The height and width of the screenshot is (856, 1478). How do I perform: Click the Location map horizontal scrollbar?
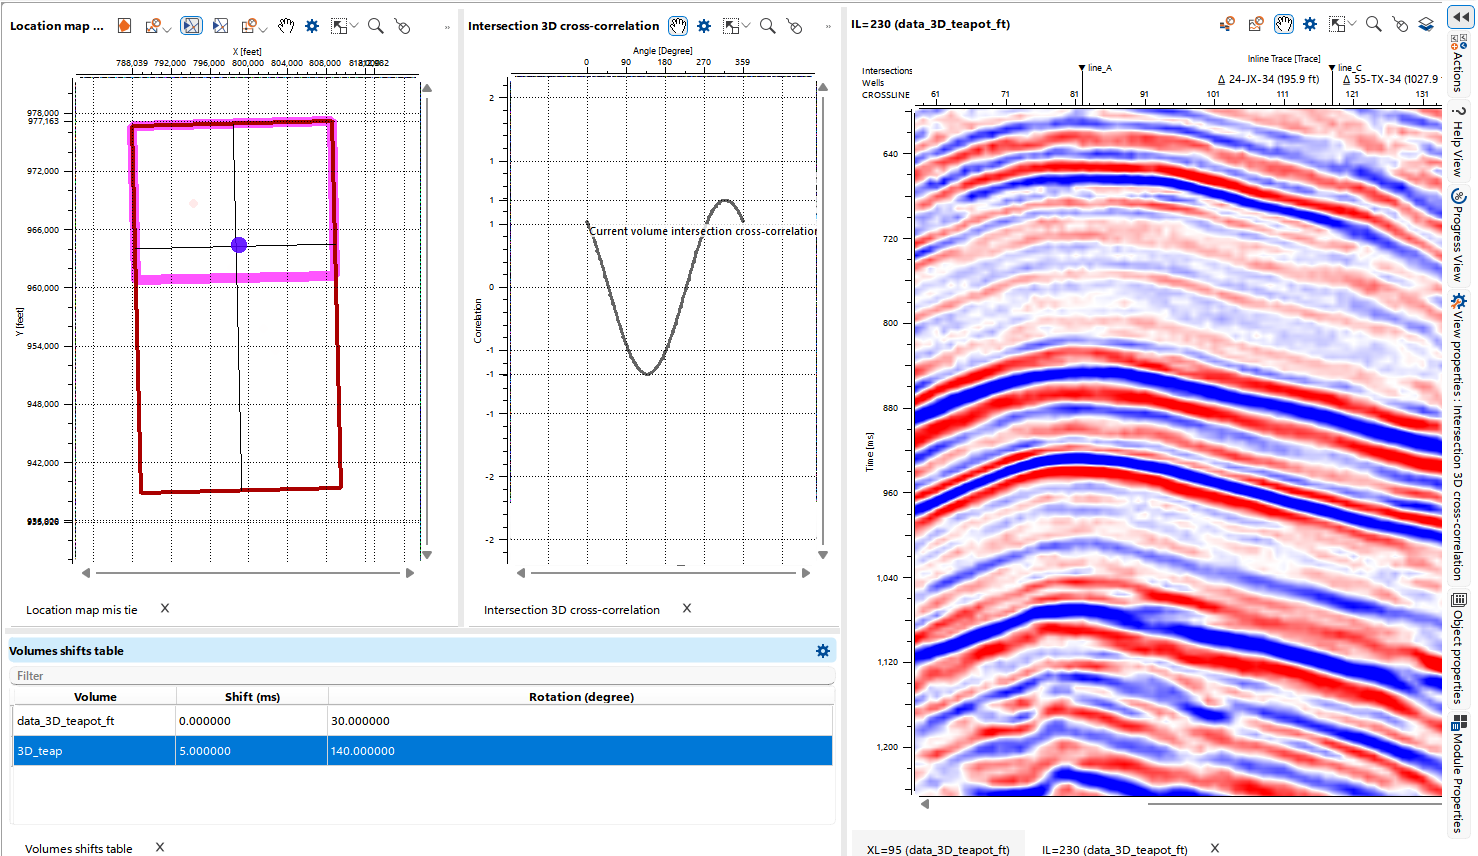pyautogui.click(x=247, y=573)
